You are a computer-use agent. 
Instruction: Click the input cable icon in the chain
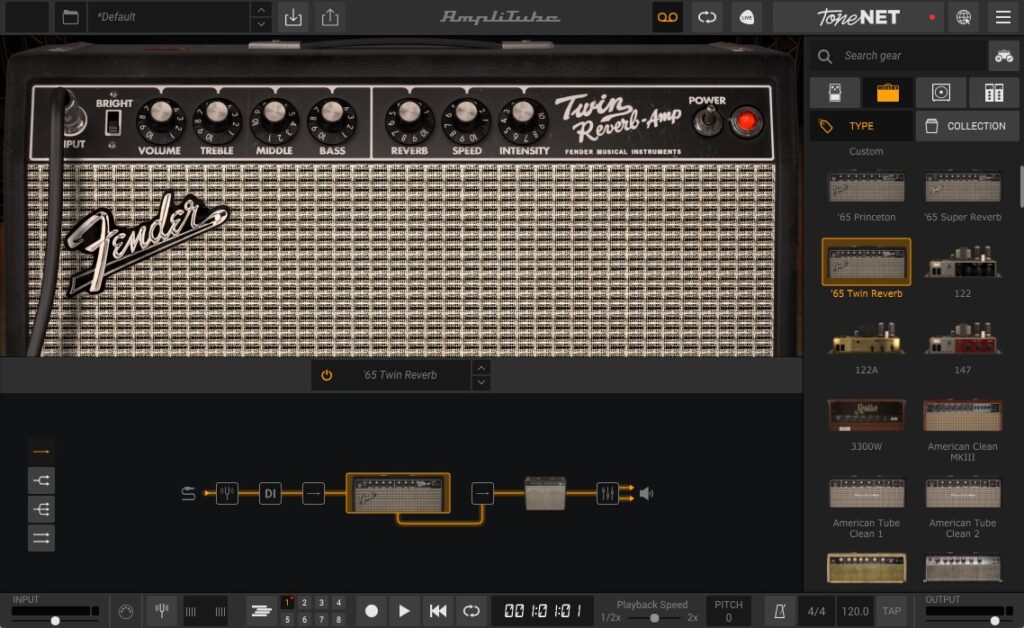pos(188,493)
